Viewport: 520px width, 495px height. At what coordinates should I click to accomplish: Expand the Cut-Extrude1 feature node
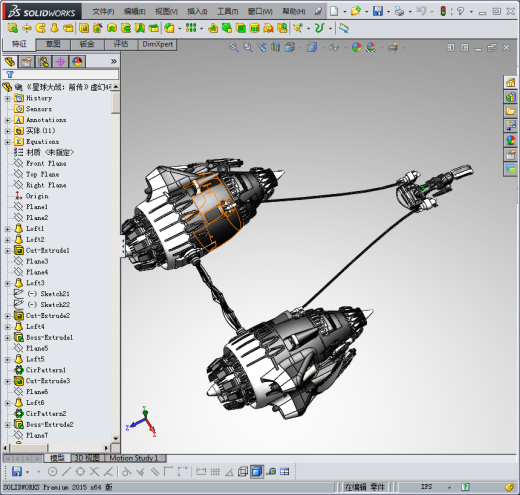tap(7, 251)
